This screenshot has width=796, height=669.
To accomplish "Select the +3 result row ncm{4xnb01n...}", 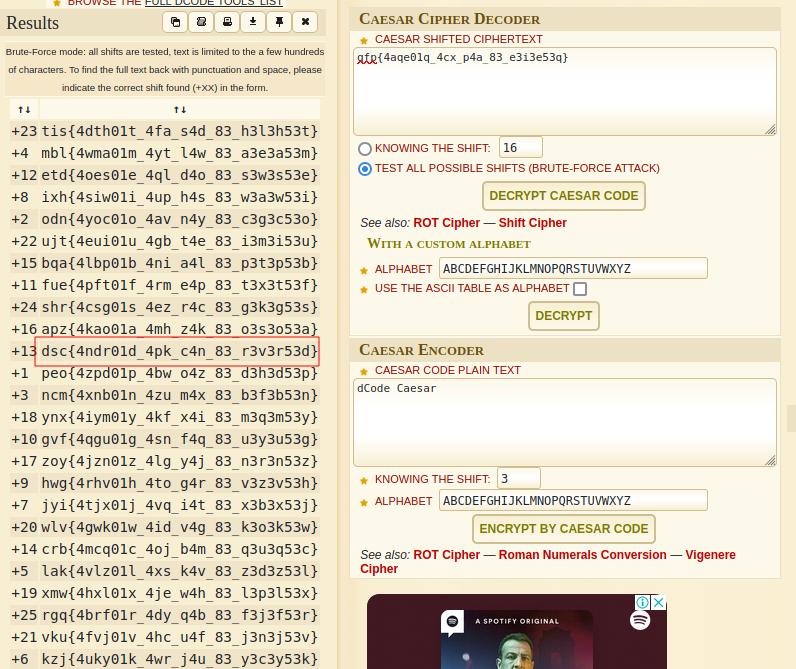I will 164,395.
